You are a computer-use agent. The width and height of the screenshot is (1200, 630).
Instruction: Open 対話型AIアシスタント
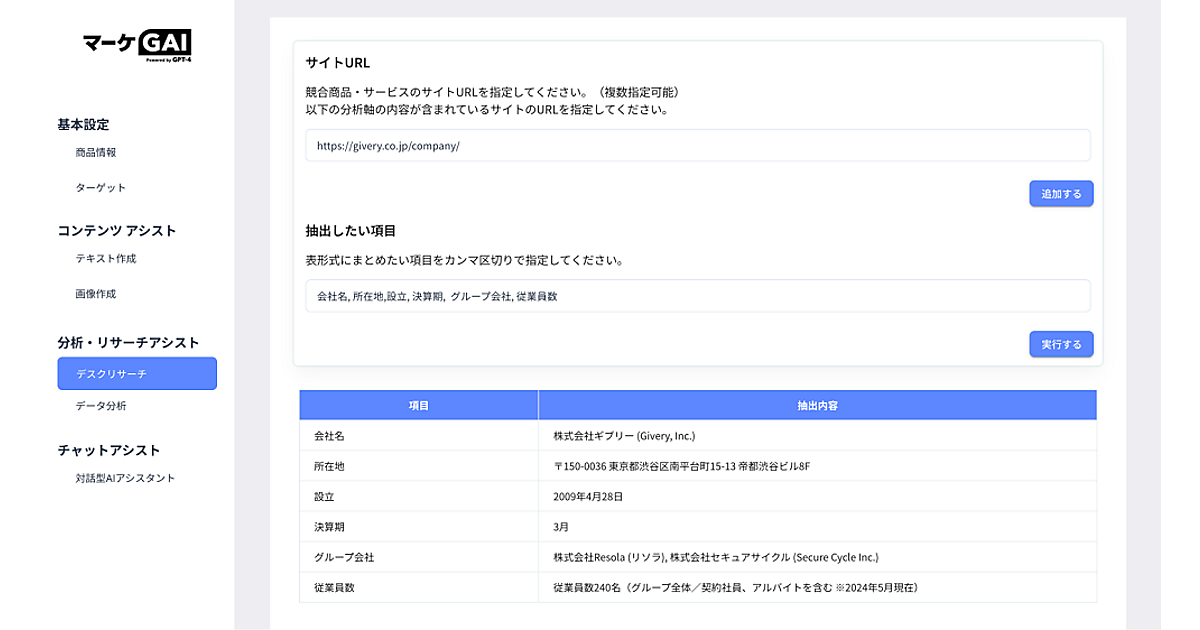pyautogui.click(x=125, y=478)
